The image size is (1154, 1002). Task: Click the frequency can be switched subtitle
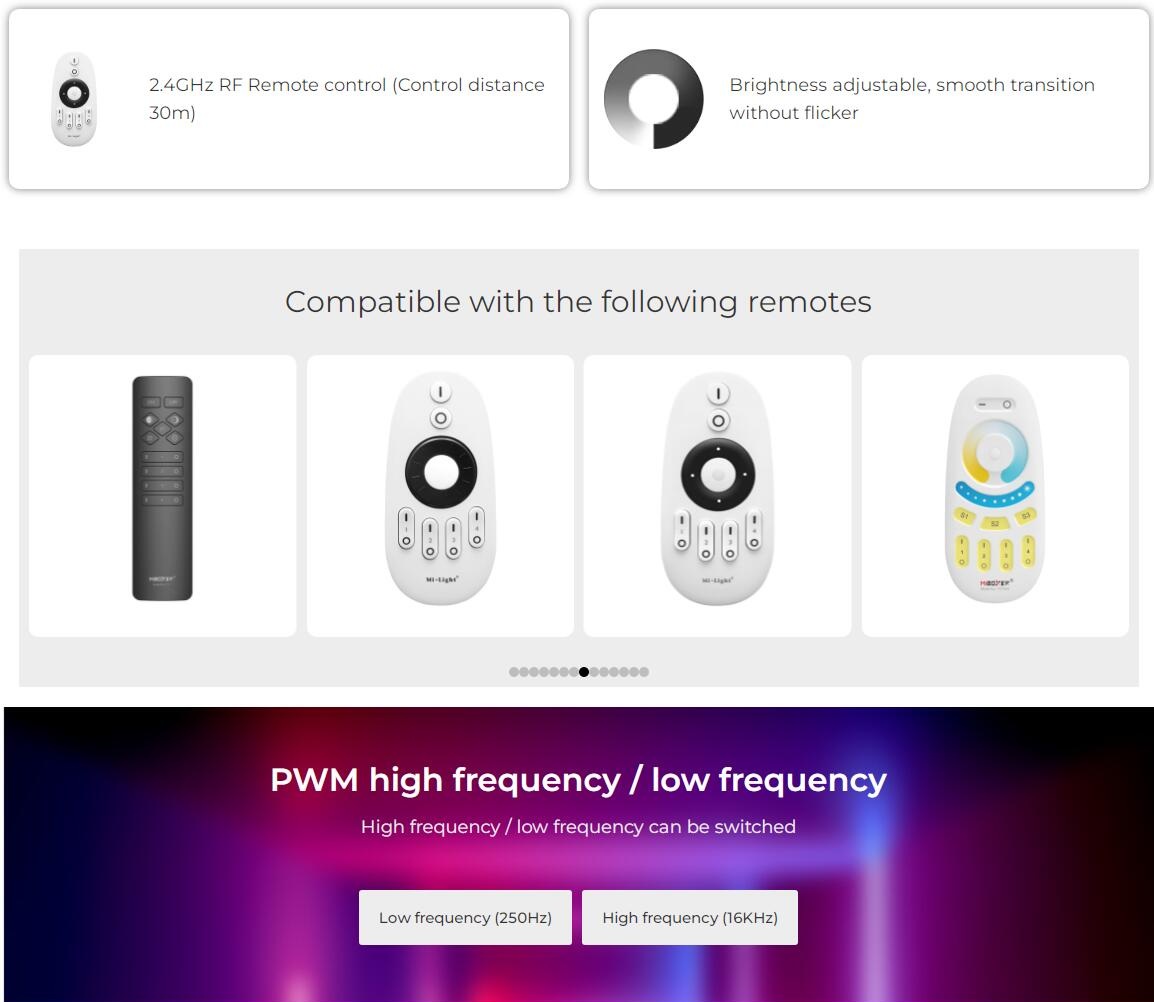pos(578,827)
